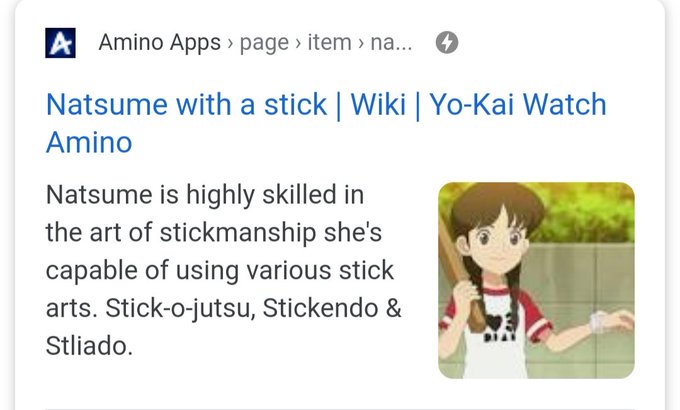
Task: Click the chevron after "Amino Apps"
Action: pyautogui.click(x=230, y=43)
